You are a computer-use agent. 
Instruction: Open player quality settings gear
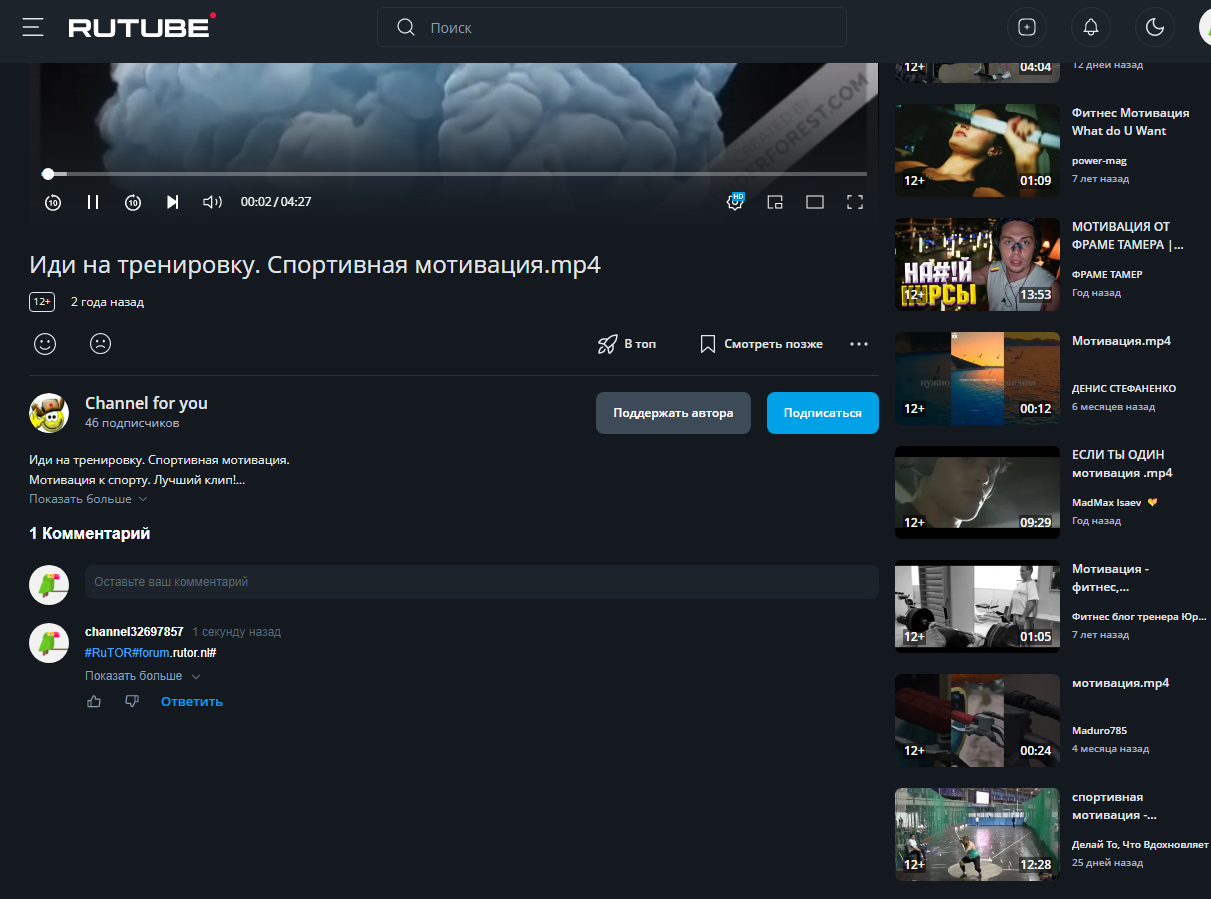pos(735,202)
